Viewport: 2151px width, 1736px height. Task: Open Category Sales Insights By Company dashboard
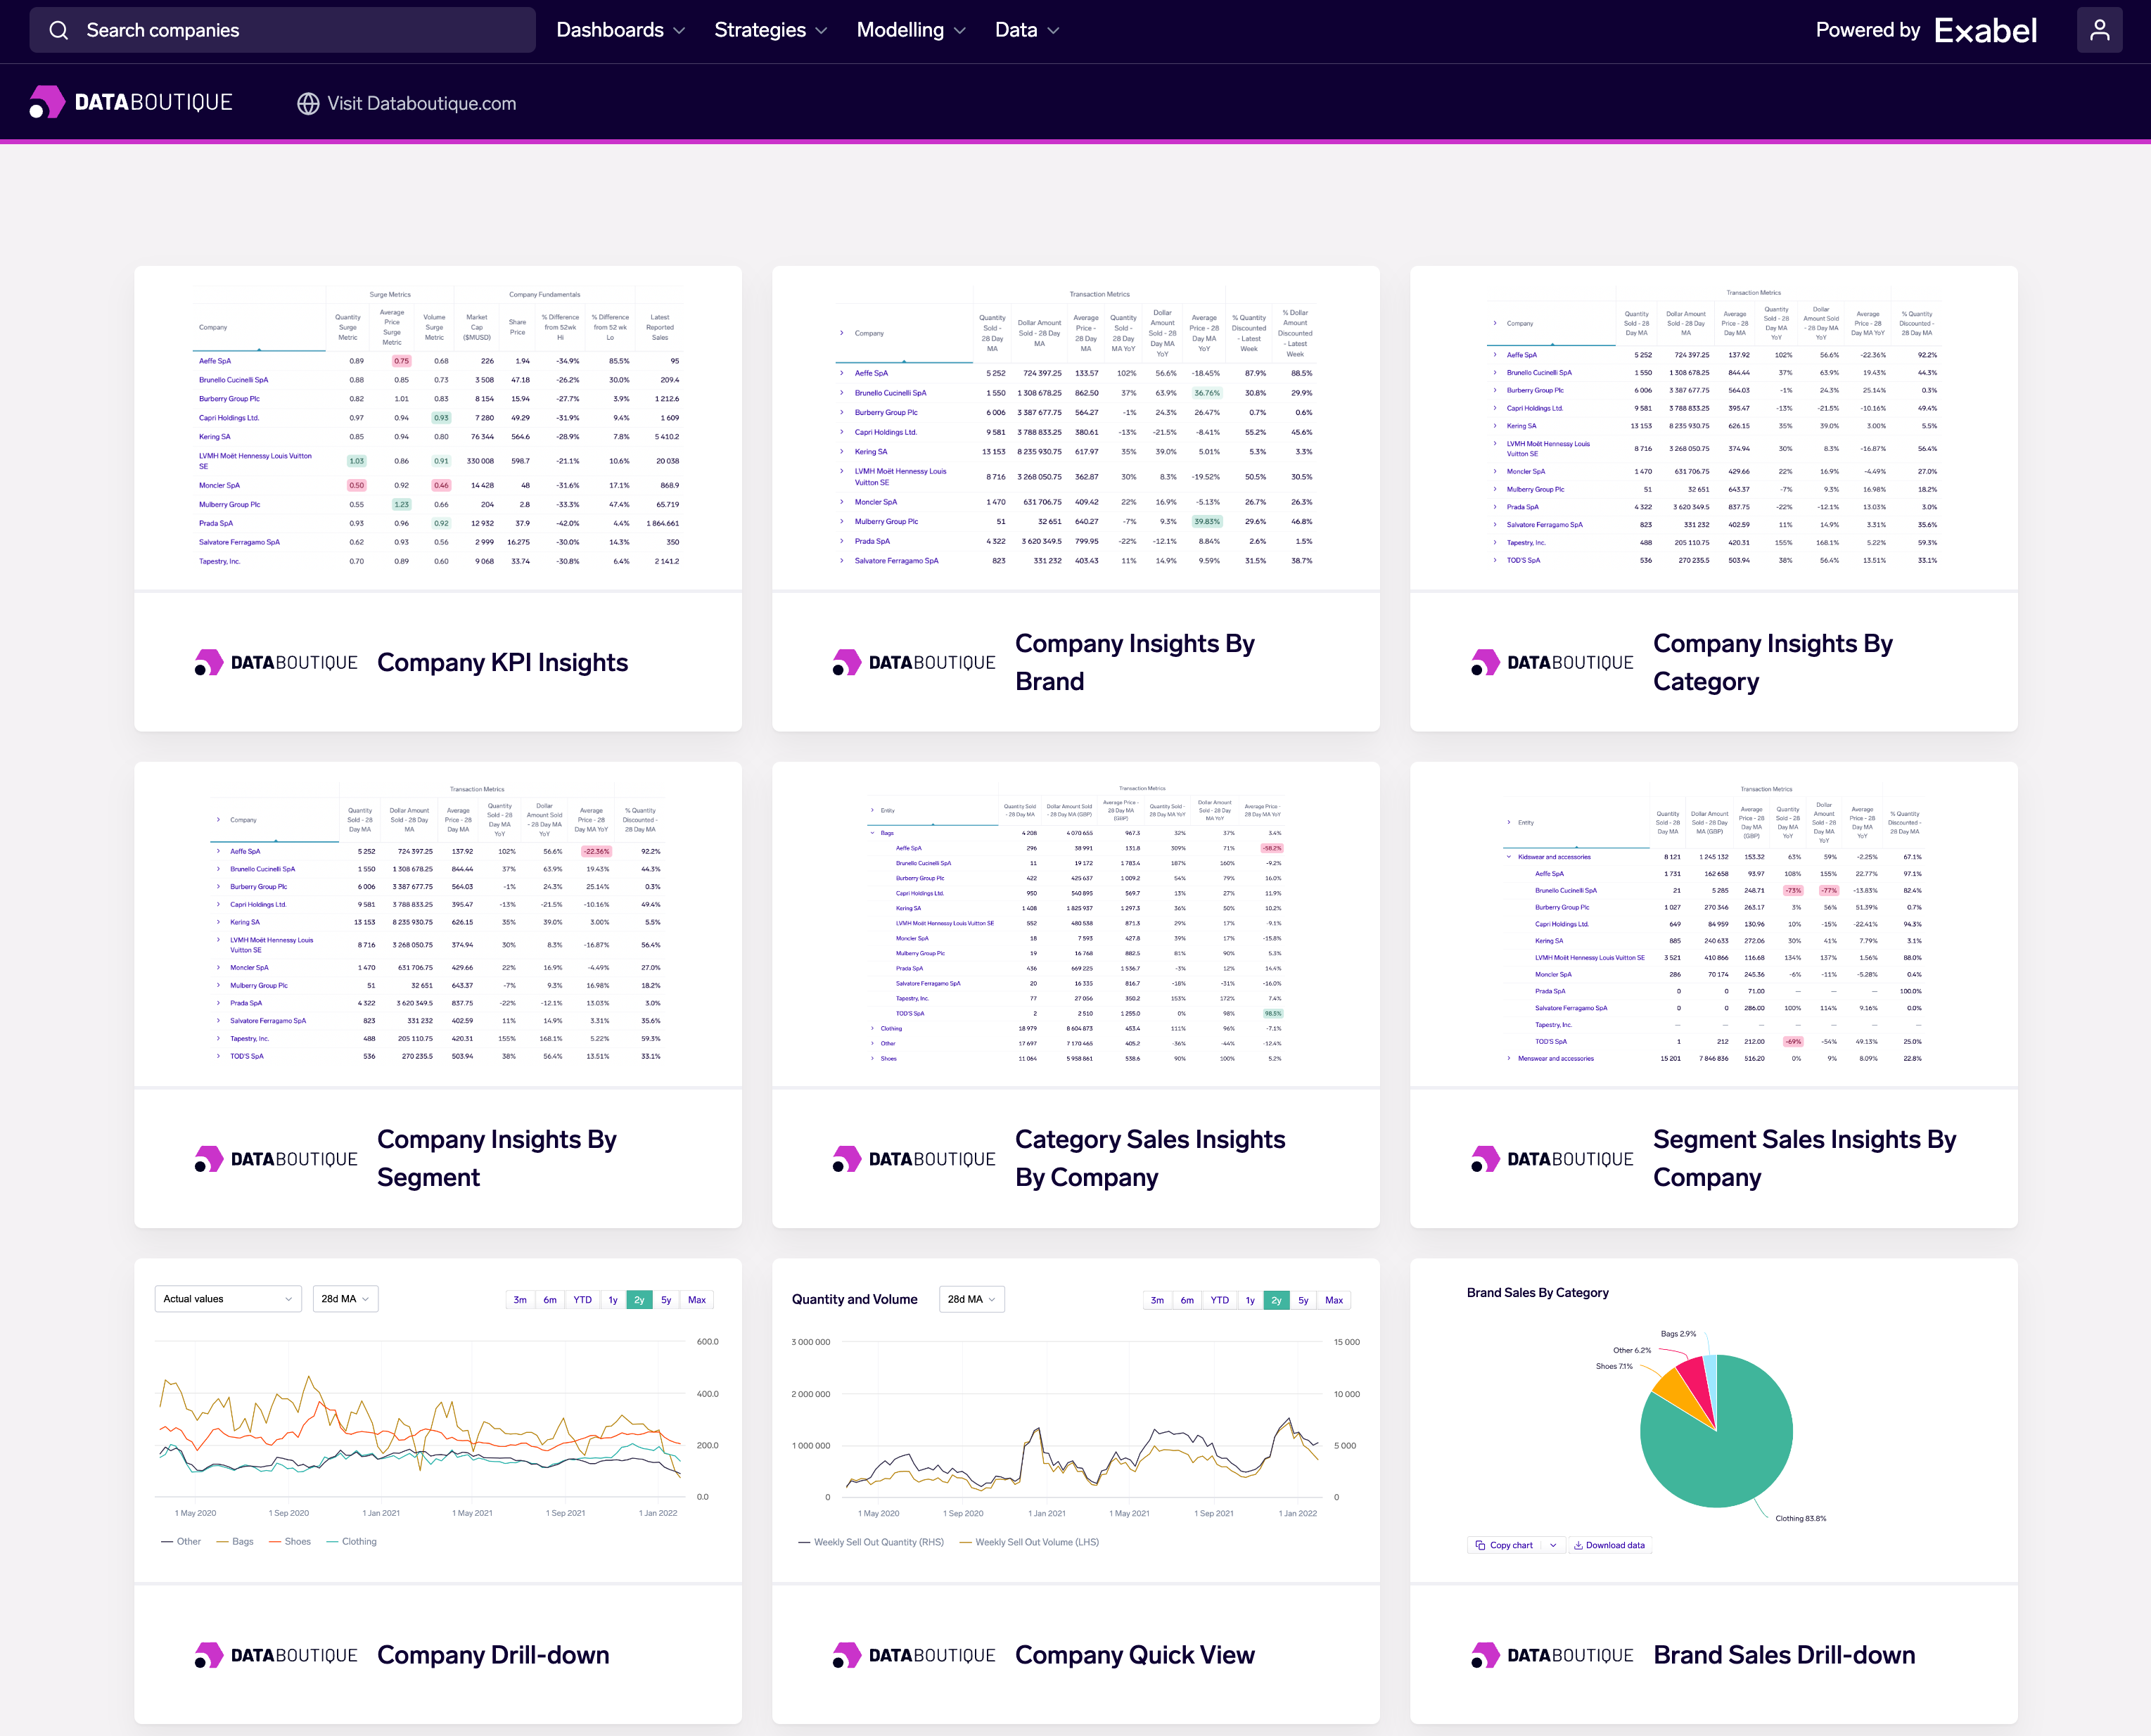click(x=1150, y=1158)
